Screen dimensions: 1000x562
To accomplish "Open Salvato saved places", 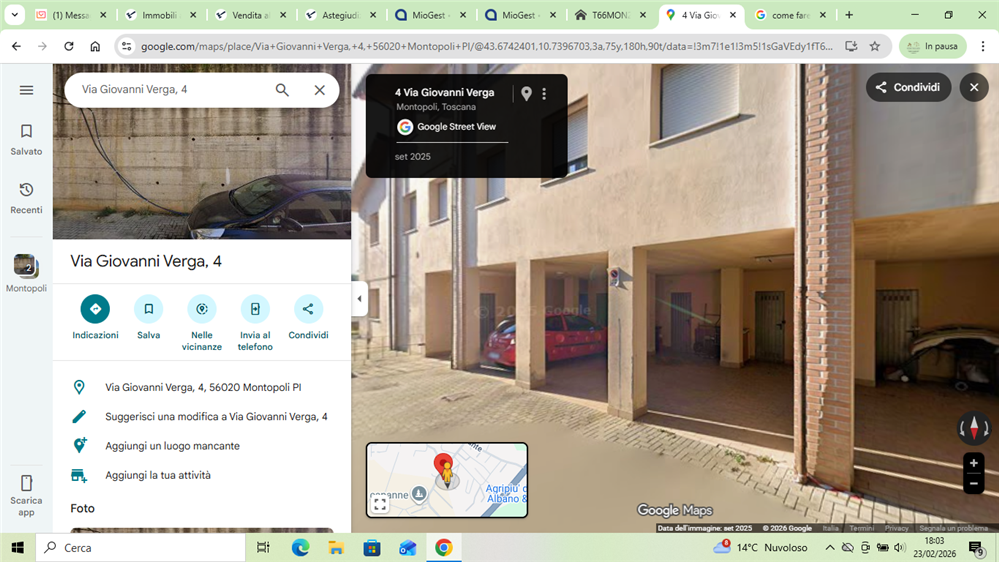I will 26,139.
